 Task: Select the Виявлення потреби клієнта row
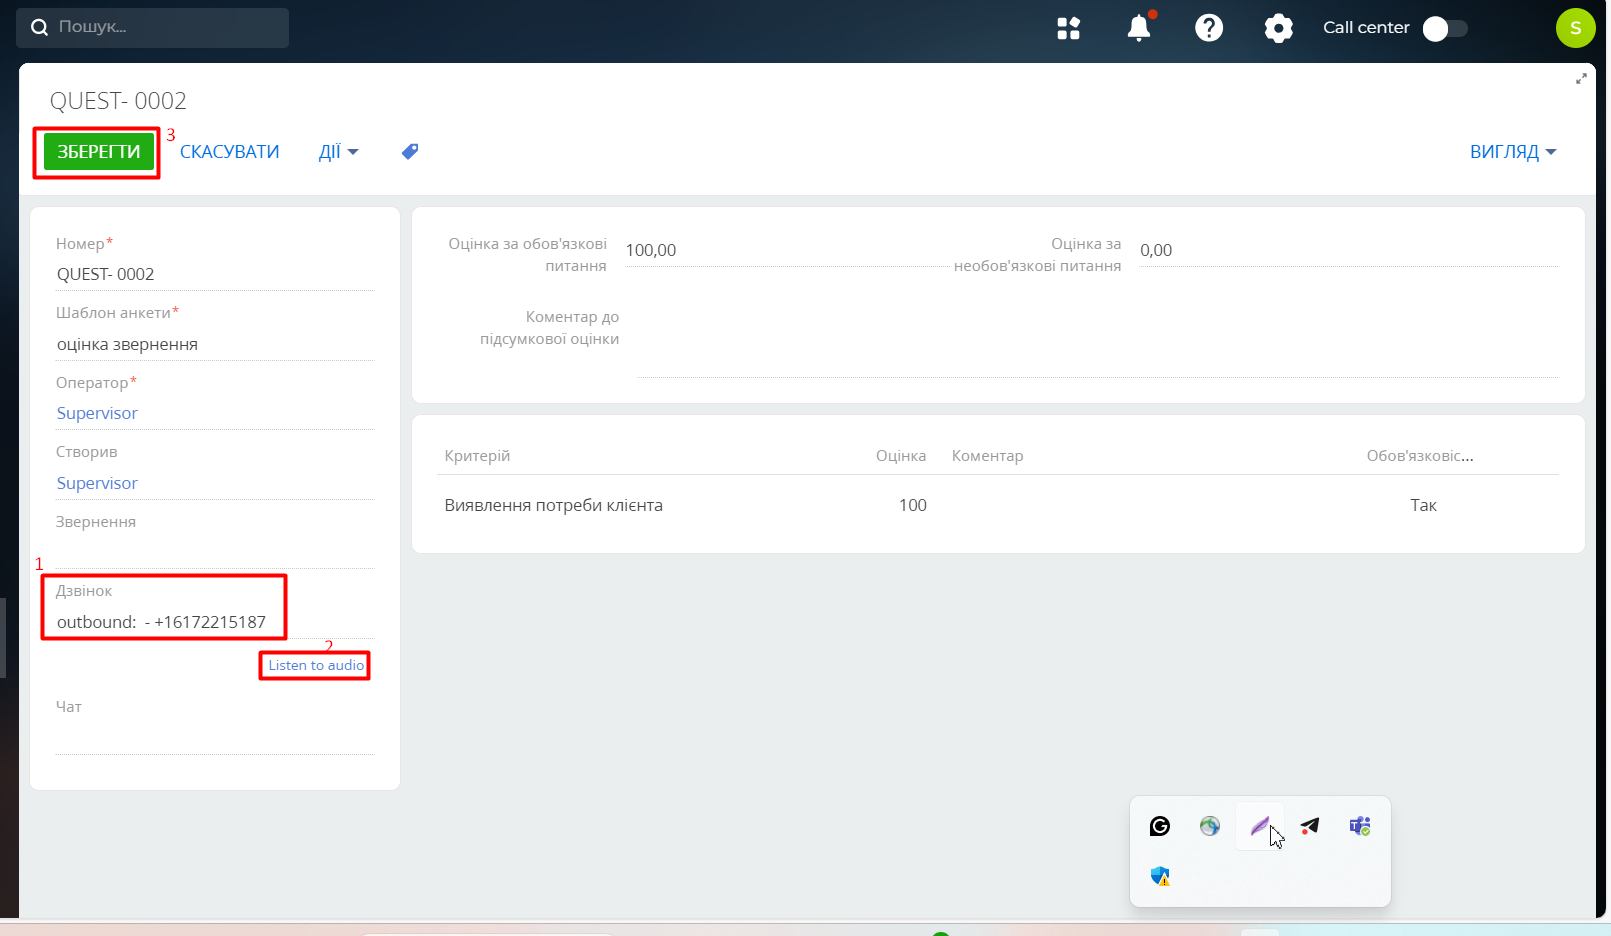[998, 505]
